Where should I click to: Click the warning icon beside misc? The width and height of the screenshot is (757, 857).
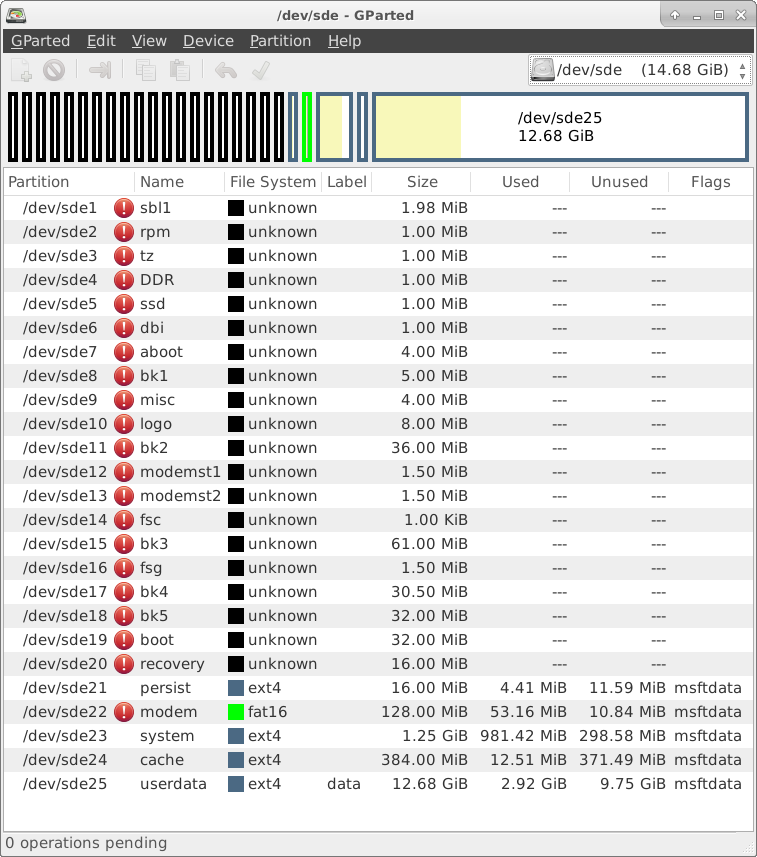tap(124, 400)
